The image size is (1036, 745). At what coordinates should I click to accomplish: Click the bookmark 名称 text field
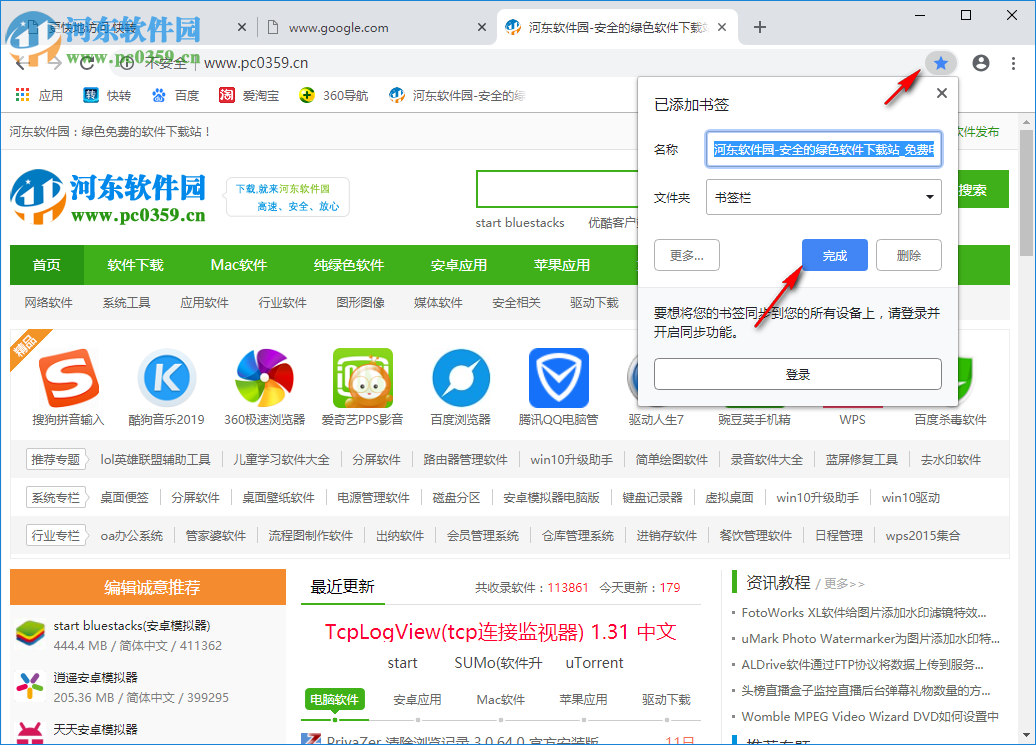[823, 149]
